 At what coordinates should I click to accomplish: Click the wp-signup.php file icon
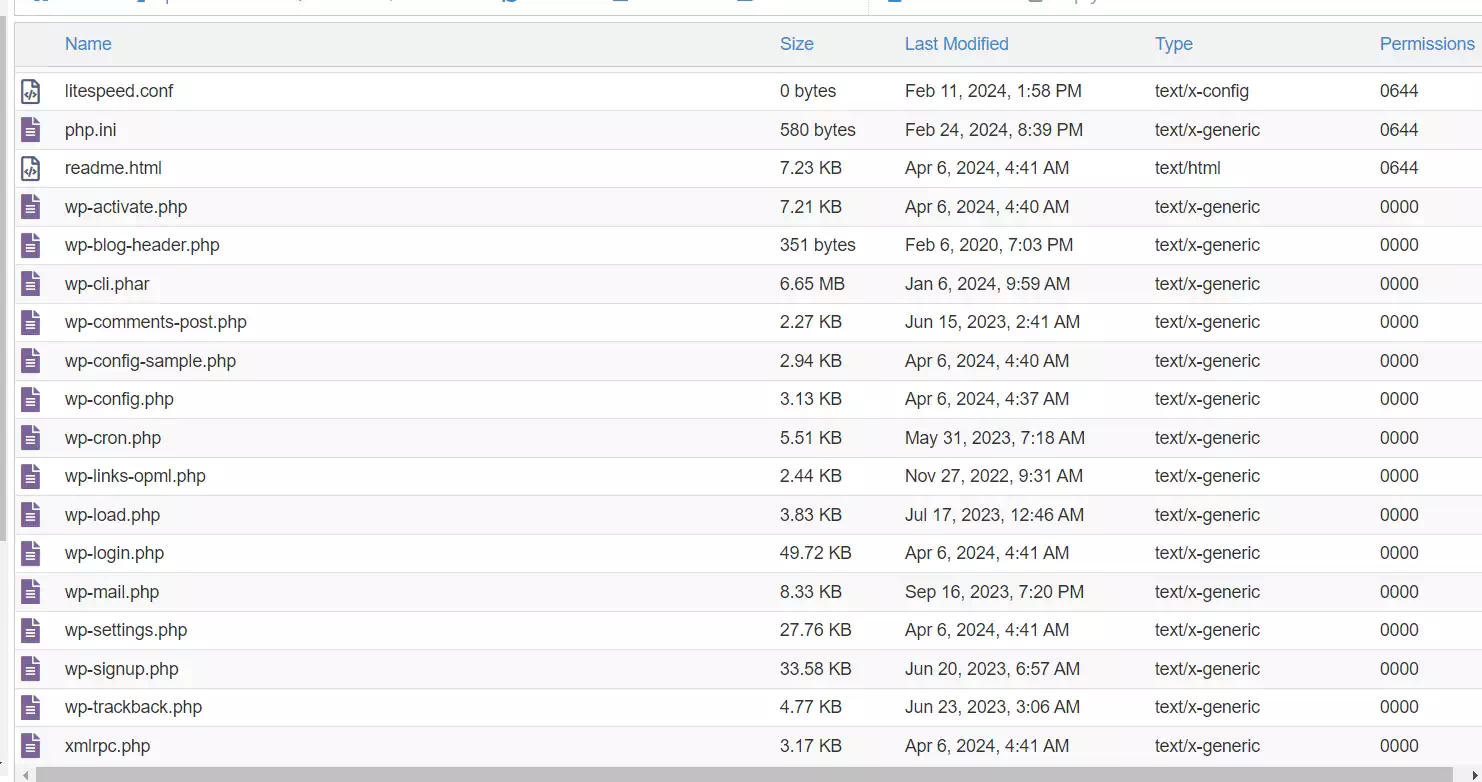(x=31, y=669)
